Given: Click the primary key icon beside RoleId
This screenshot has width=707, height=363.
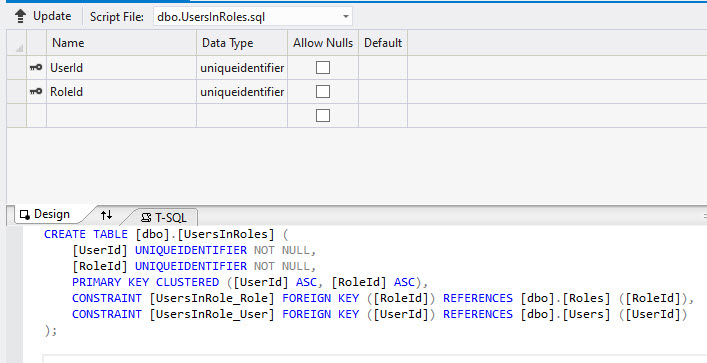Looking at the screenshot, I should (36, 92).
